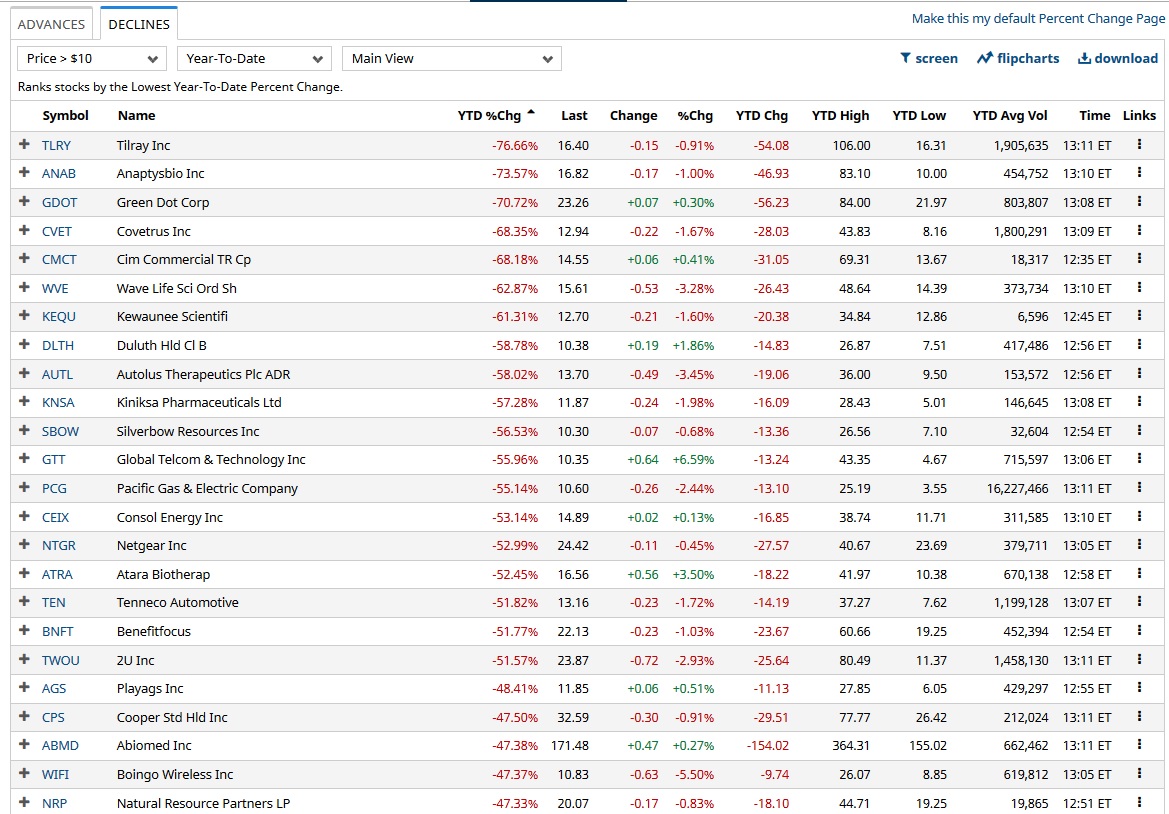The width and height of the screenshot is (1169, 814).
Task: Open links menu for DLTH row
Action: pyautogui.click(x=1139, y=344)
